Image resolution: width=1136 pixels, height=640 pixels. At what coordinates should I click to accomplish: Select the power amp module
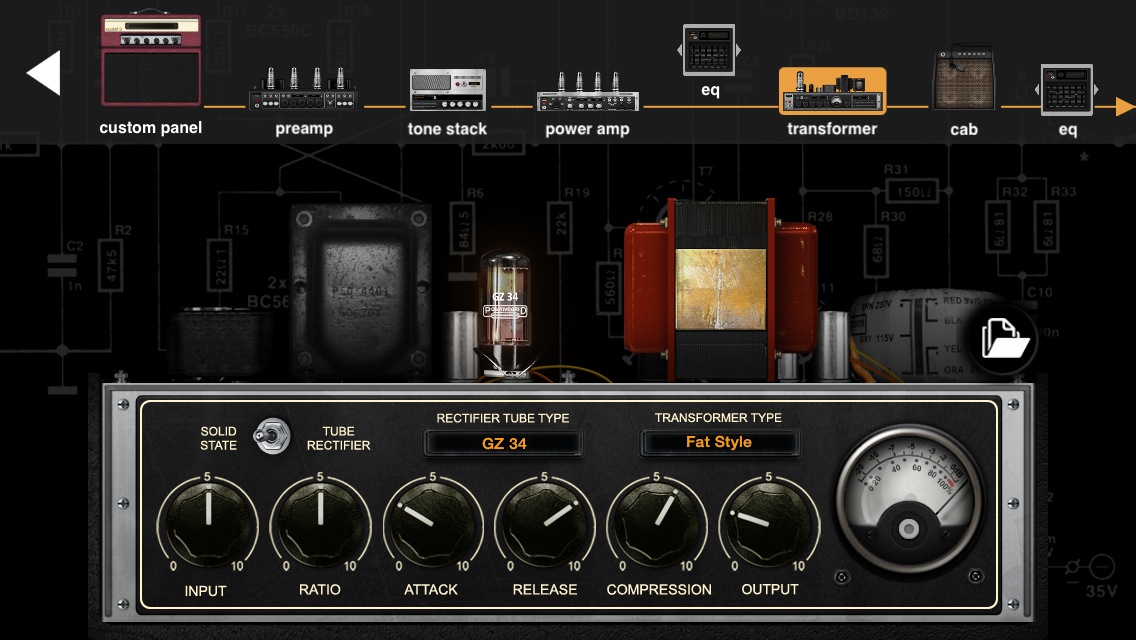(x=587, y=92)
